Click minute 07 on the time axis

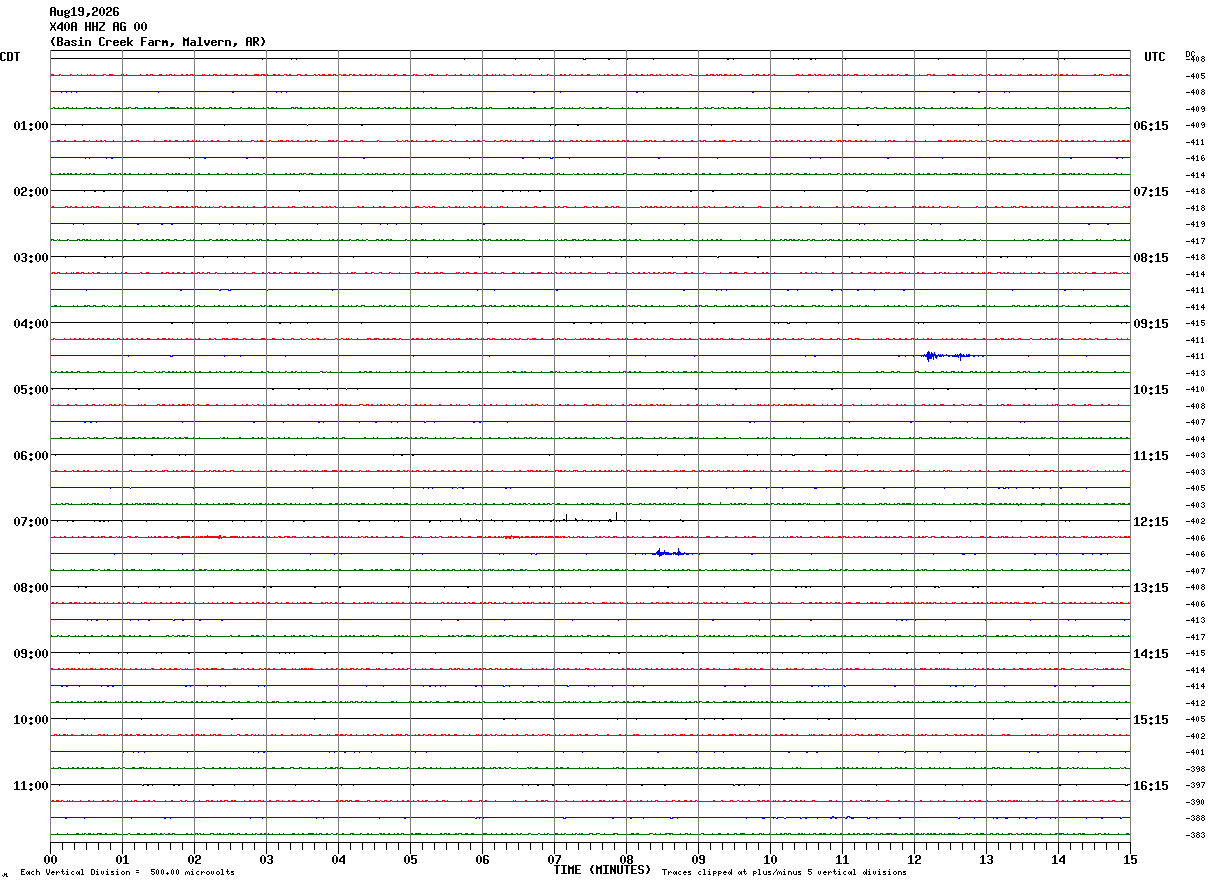555,859
